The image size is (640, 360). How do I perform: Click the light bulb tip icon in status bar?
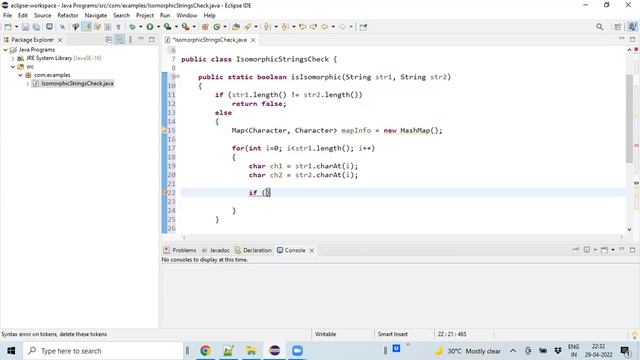point(635,334)
